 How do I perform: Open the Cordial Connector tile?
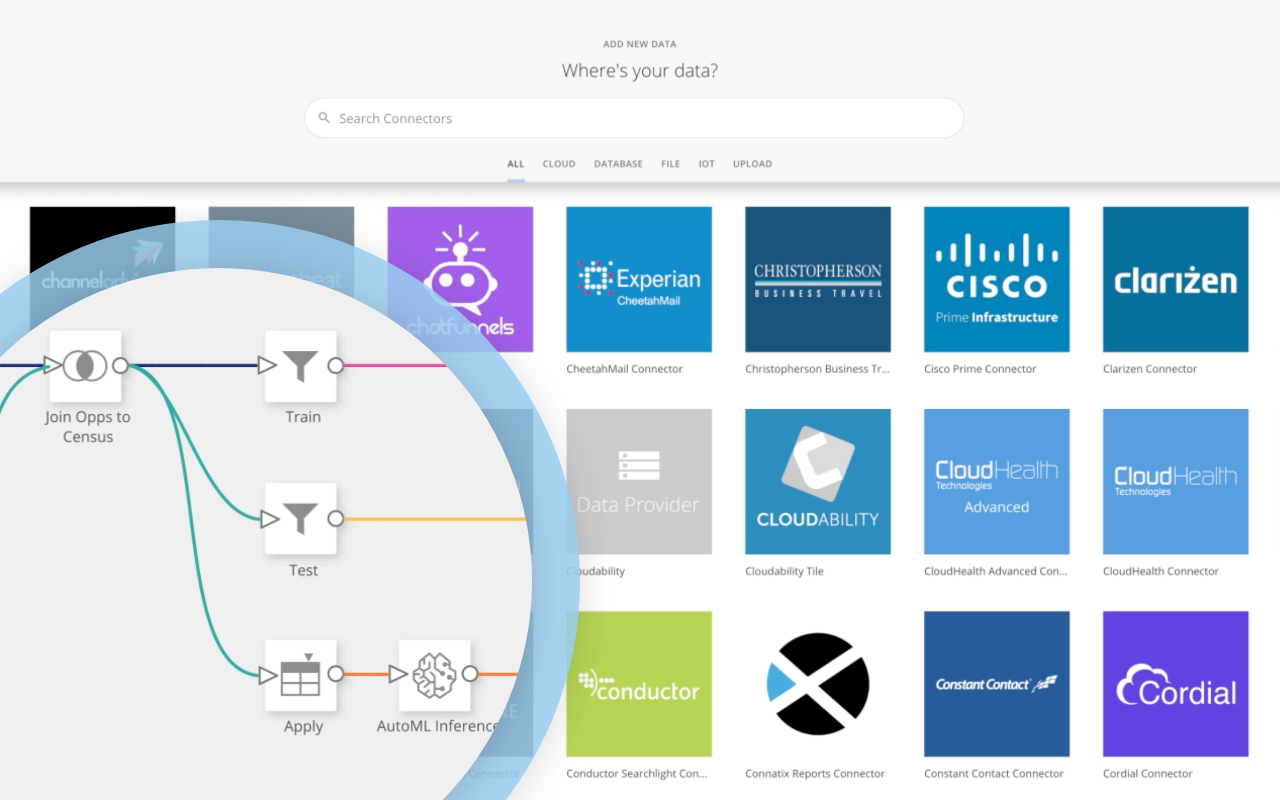point(1175,684)
